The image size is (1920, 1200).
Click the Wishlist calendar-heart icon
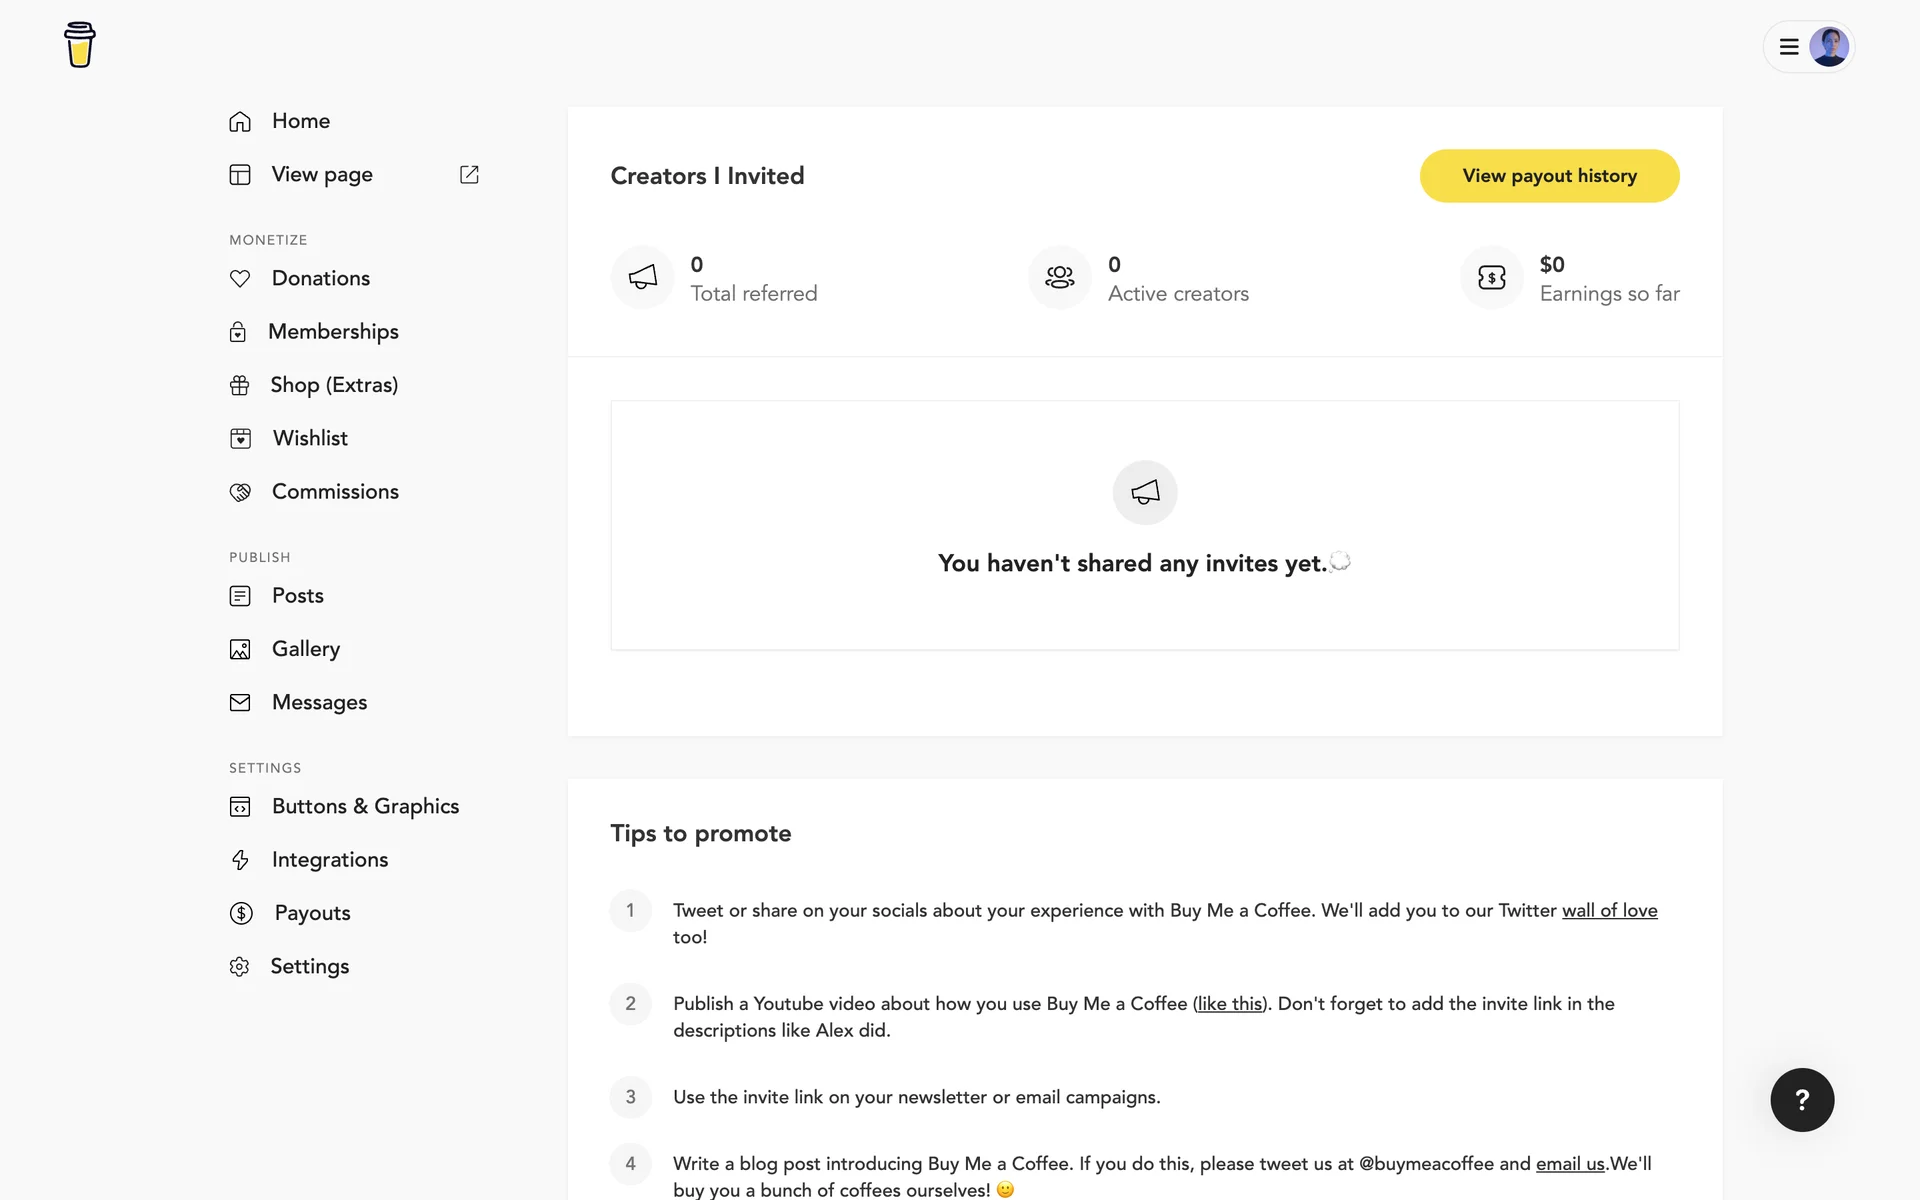pos(240,439)
